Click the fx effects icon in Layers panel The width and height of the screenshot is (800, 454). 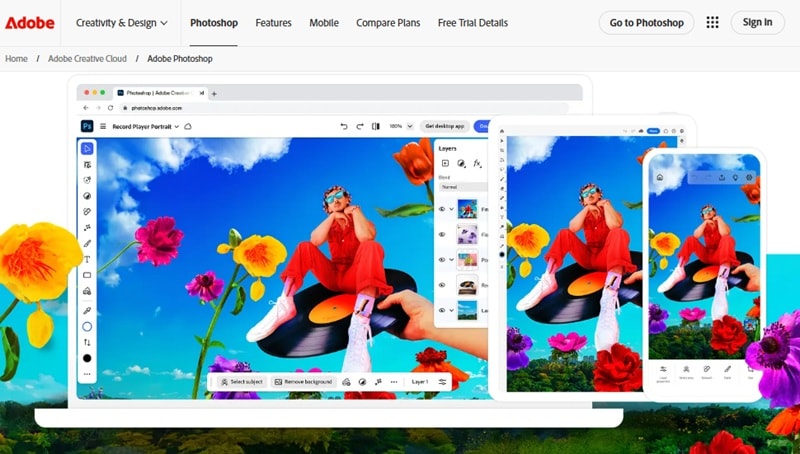(477, 163)
